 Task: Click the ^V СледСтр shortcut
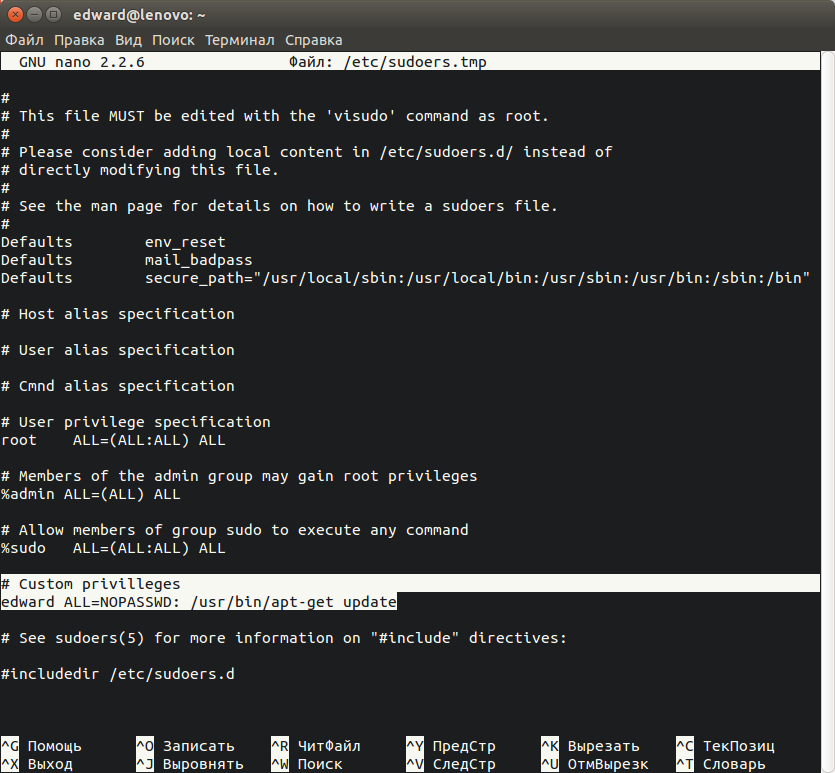(x=451, y=764)
